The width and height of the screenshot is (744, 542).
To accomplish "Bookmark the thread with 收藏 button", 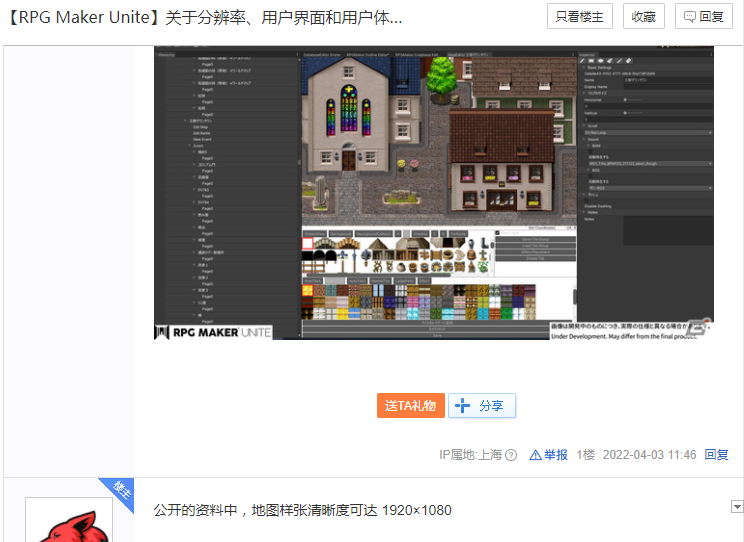I will pos(643,17).
